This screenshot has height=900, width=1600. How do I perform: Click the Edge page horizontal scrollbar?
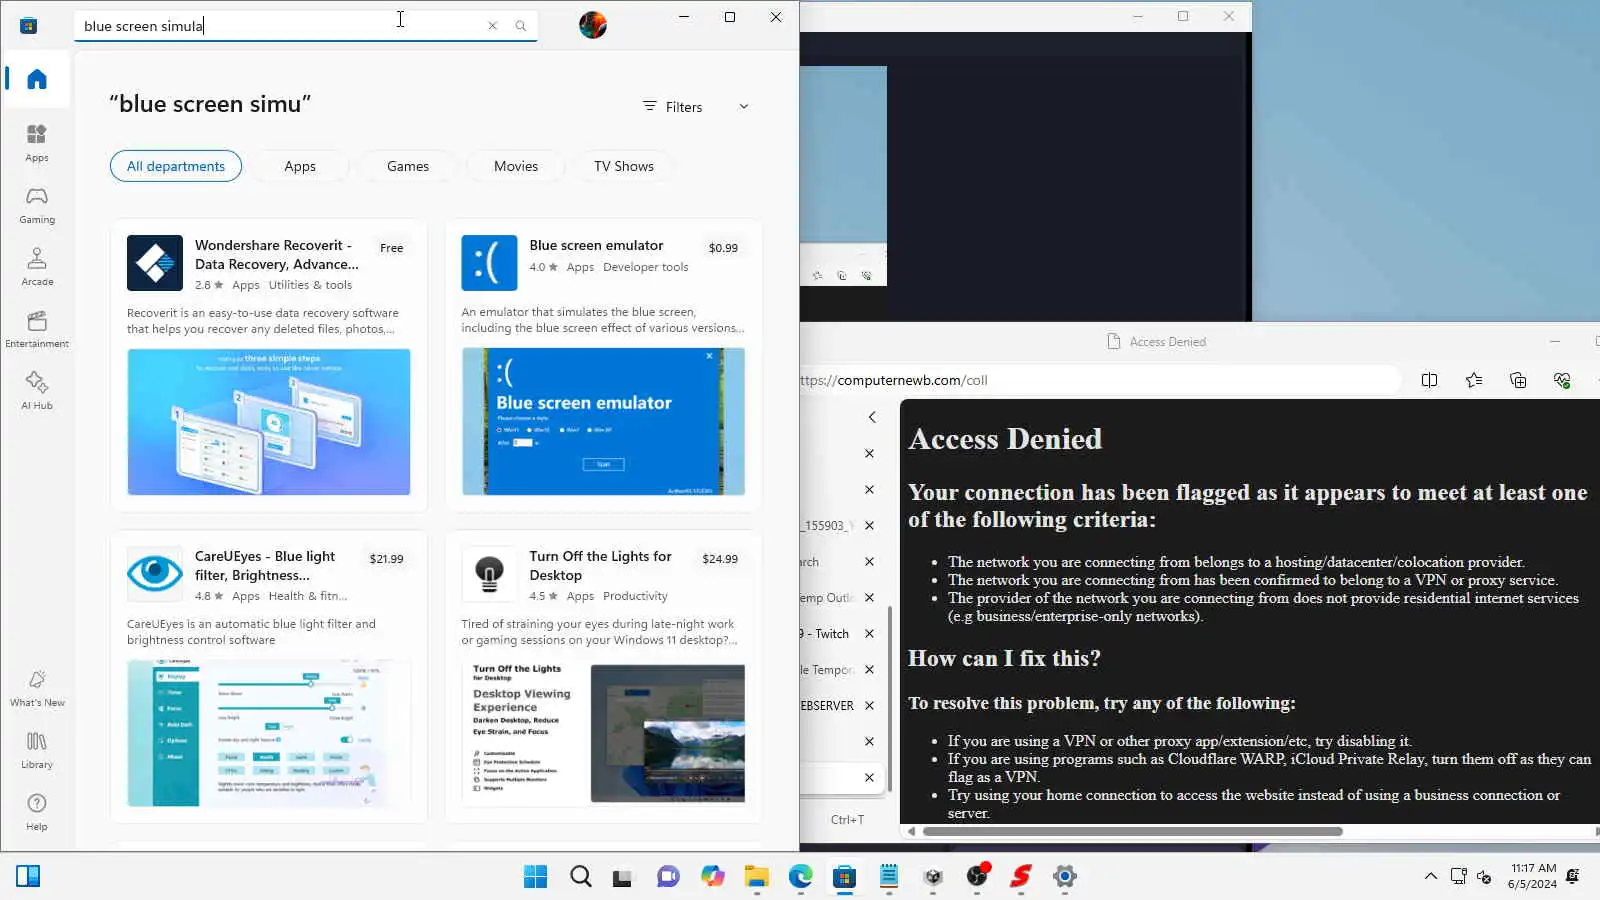coord(1132,831)
